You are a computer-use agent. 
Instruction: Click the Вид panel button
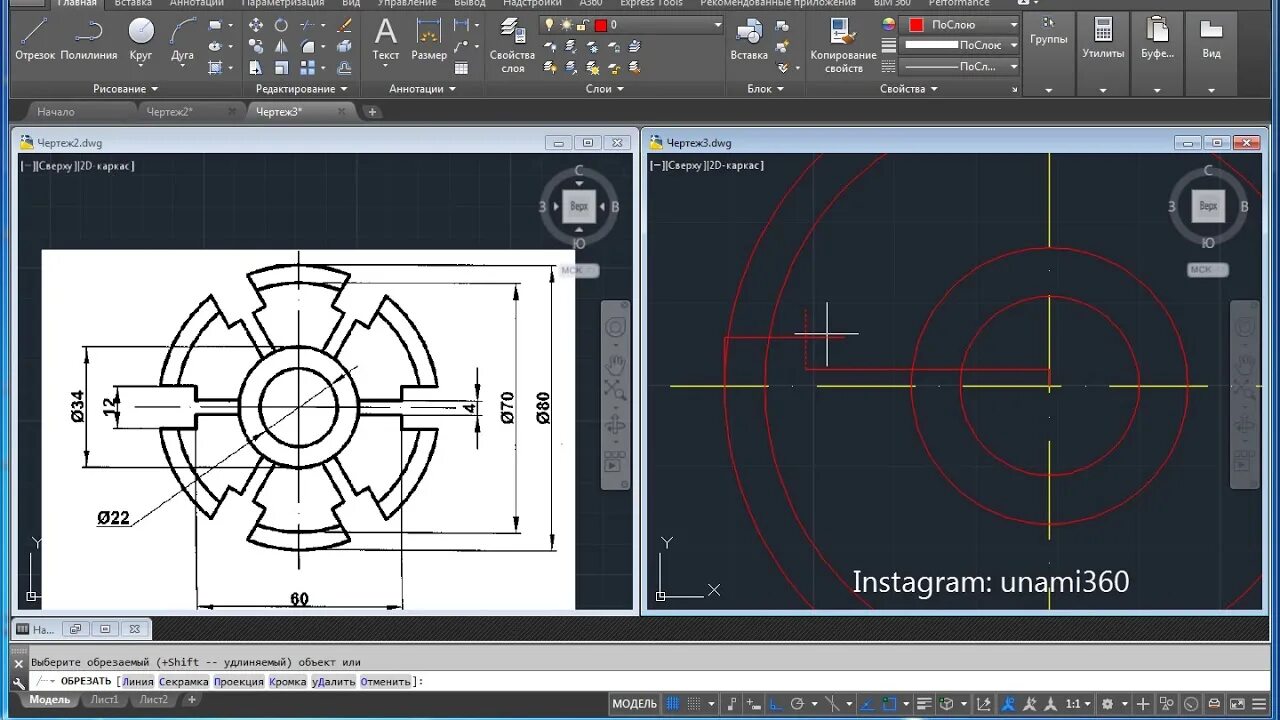1211,55
